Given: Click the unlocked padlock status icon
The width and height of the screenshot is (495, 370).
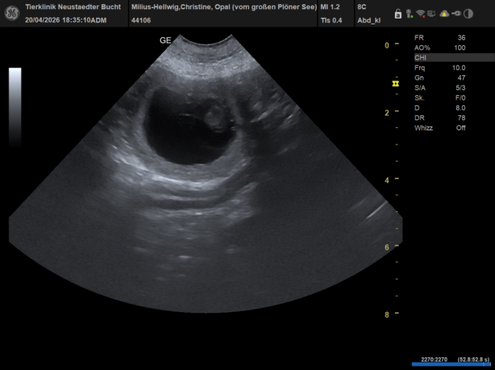Looking at the screenshot, I should 398,14.
